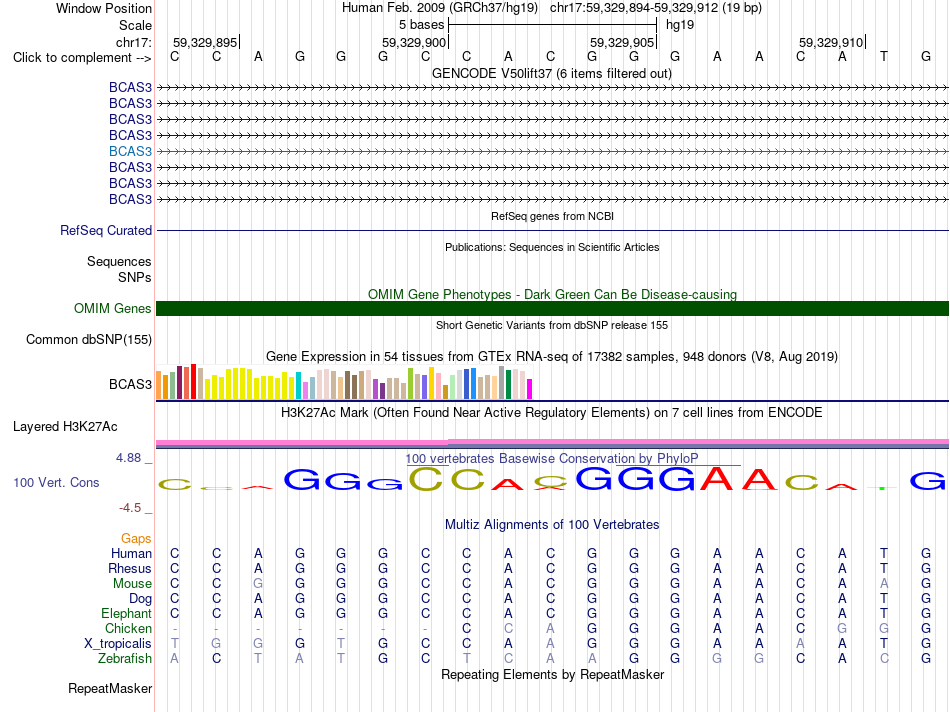Click the only T base in the sequence row
Viewport: 950px width, 712px height.
[x=883, y=56]
